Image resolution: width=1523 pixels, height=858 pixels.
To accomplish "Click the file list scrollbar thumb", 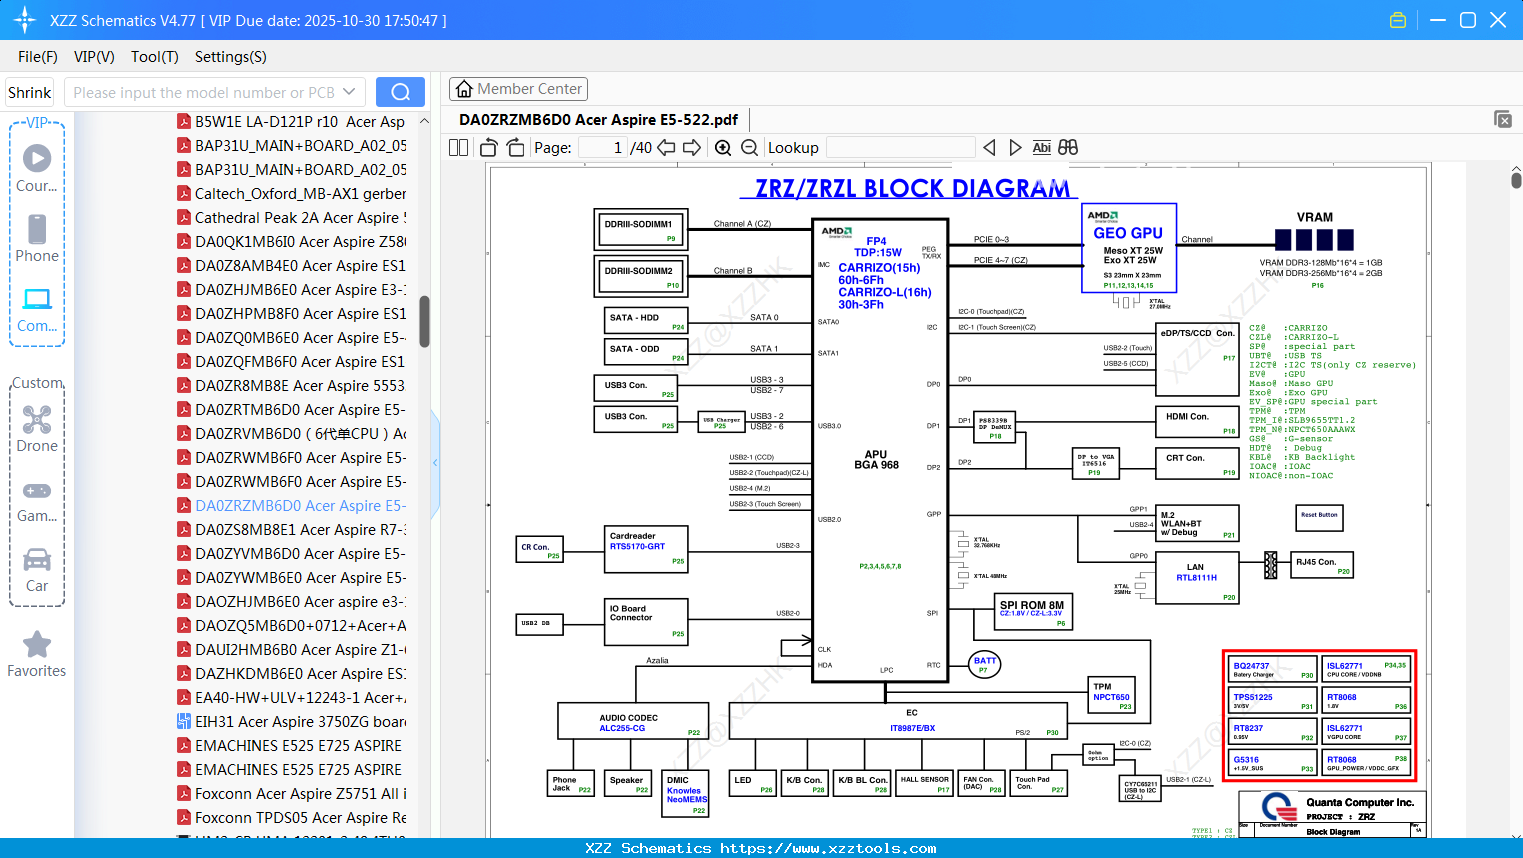I will point(424,321).
